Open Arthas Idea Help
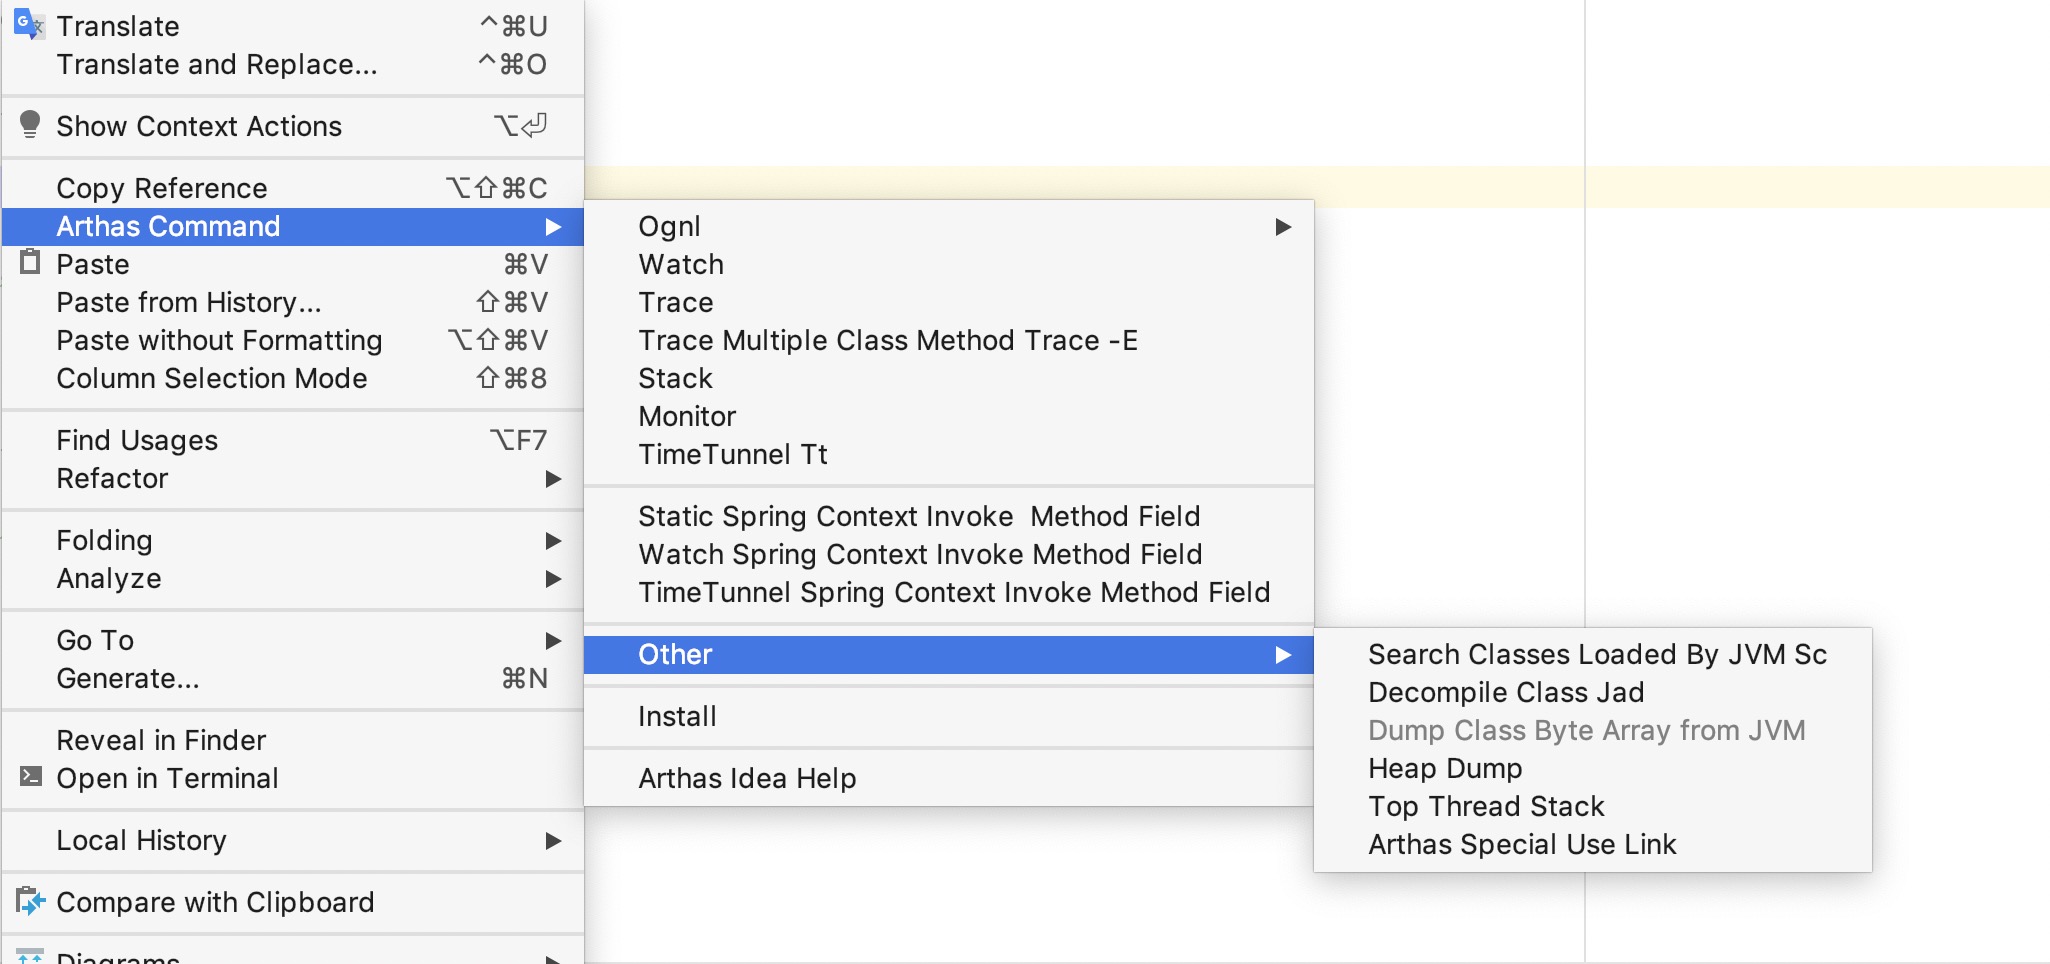The width and height of the screenshot is (2050, 964). click(x=948, y=778)
